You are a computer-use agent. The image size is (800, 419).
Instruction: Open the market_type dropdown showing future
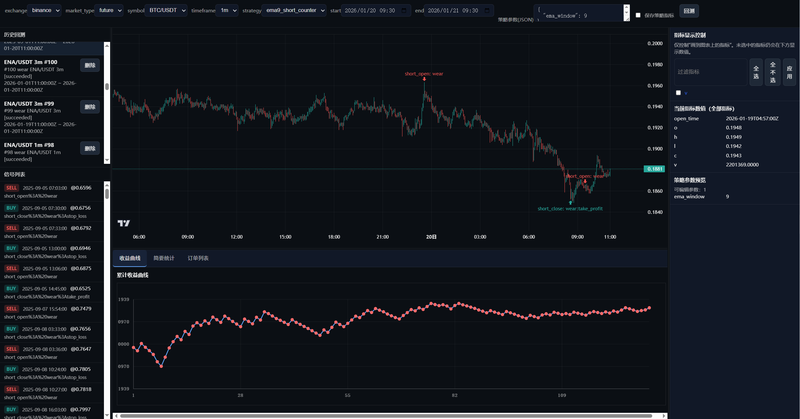tap(105, 10)
